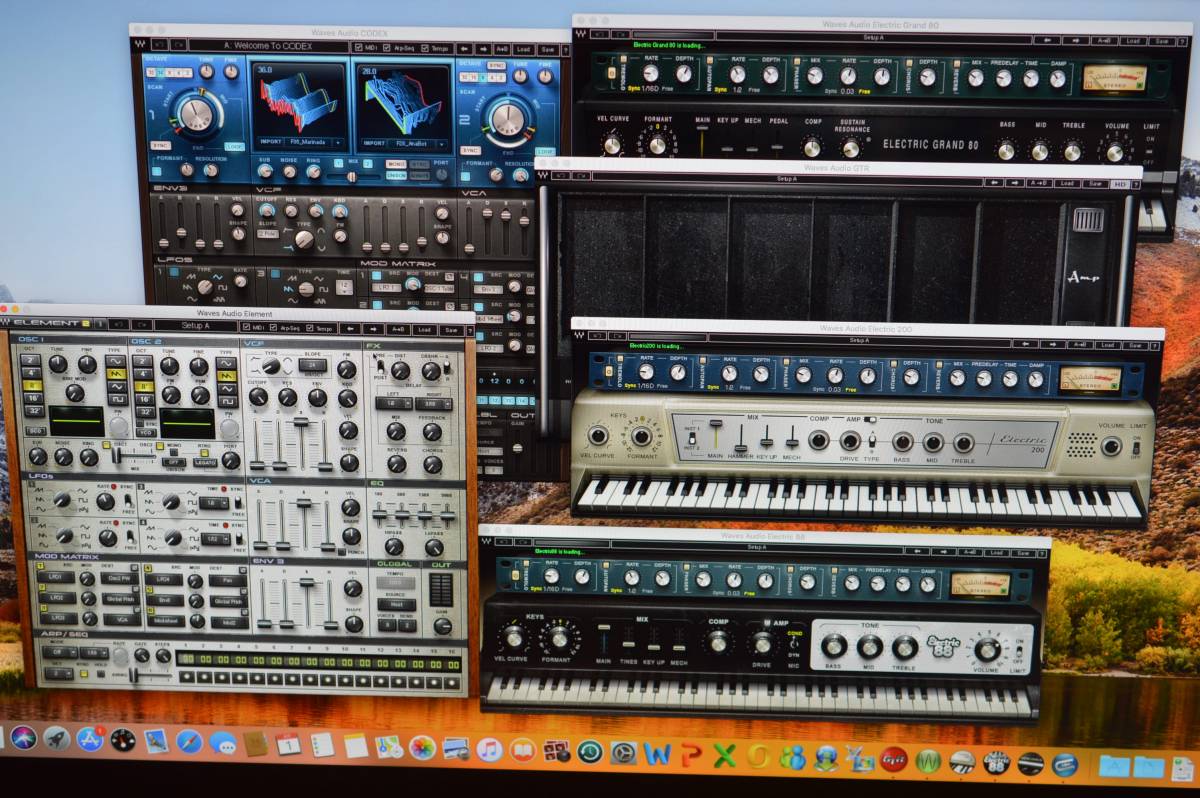This screenshot has width=1200, height=798.
Task: Open the LFO1 source dropdown in Element Mod Matrix
Action: [x=57, y=576]
